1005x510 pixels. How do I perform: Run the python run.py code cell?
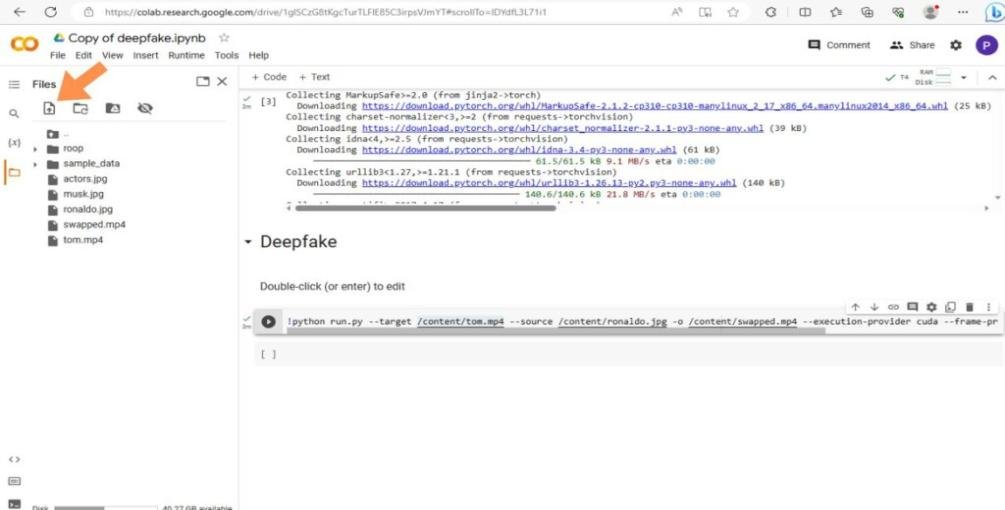coord(268,322)
